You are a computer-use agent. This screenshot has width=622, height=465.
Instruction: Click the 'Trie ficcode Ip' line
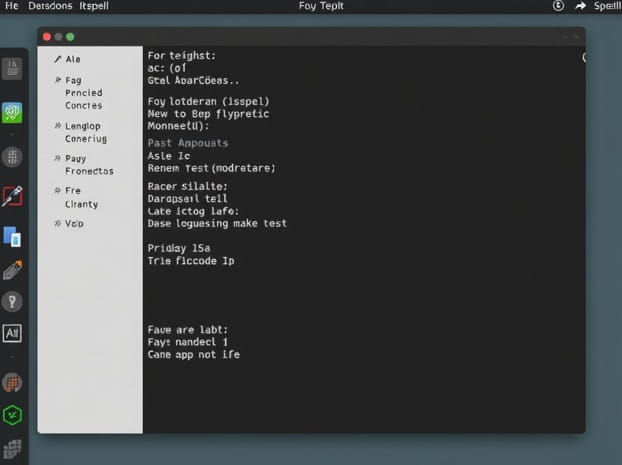click(x=191, y=261)
